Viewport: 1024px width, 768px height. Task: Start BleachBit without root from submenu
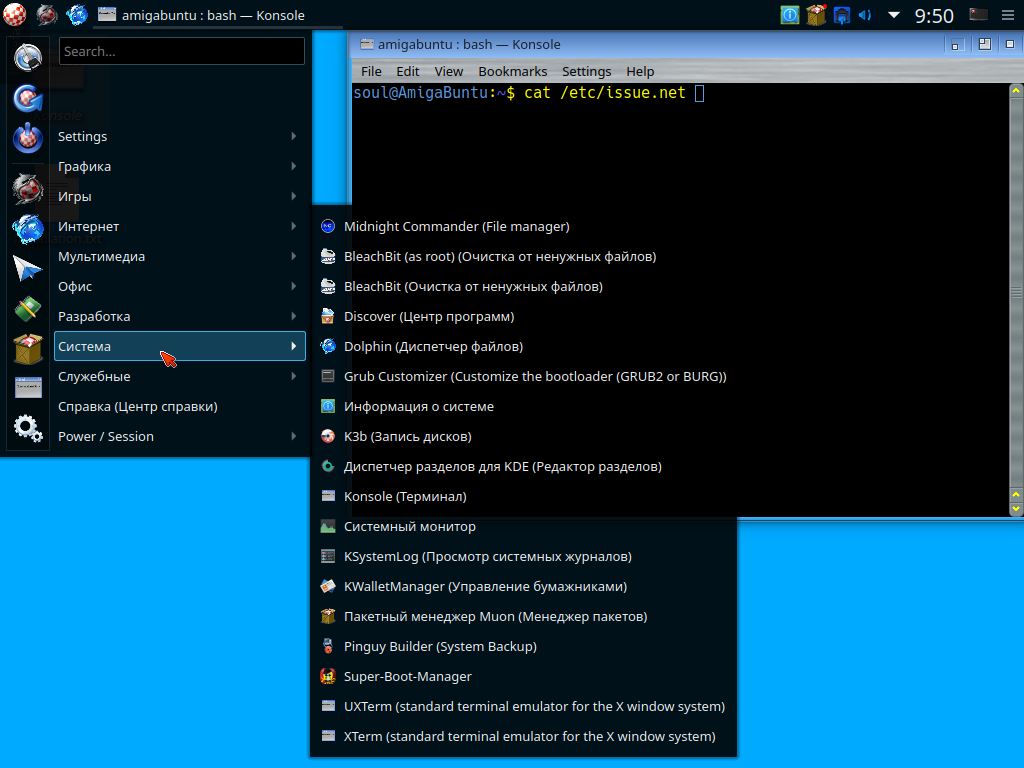coord(523,287)
